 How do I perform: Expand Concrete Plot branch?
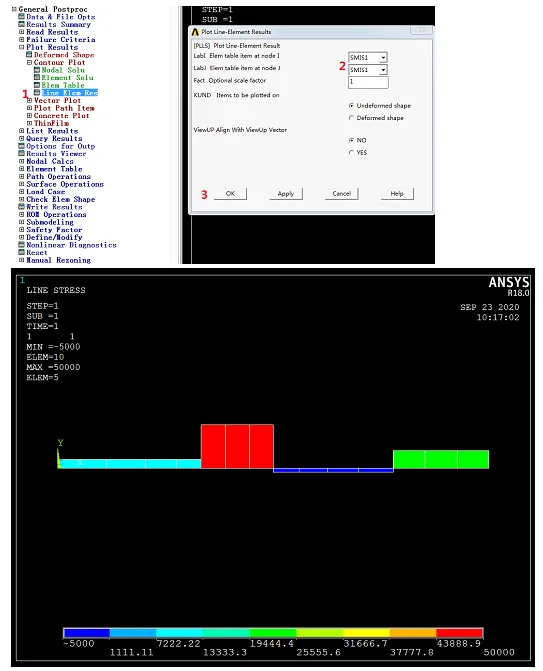(29, 116)
